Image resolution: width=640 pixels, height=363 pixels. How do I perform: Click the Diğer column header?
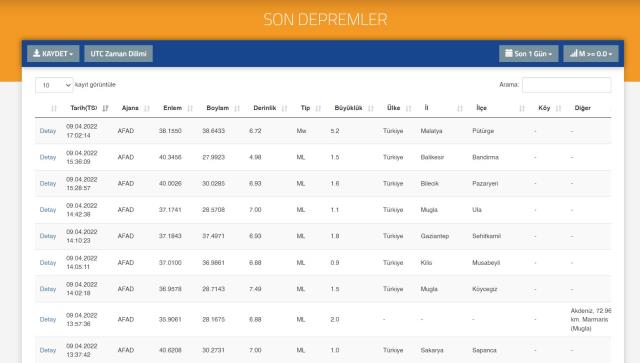582,108
